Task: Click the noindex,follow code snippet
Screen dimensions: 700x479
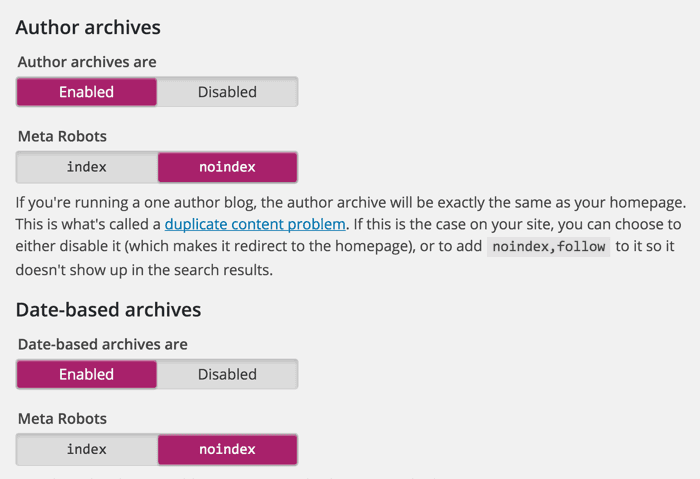Action: (x=548, y=247)
